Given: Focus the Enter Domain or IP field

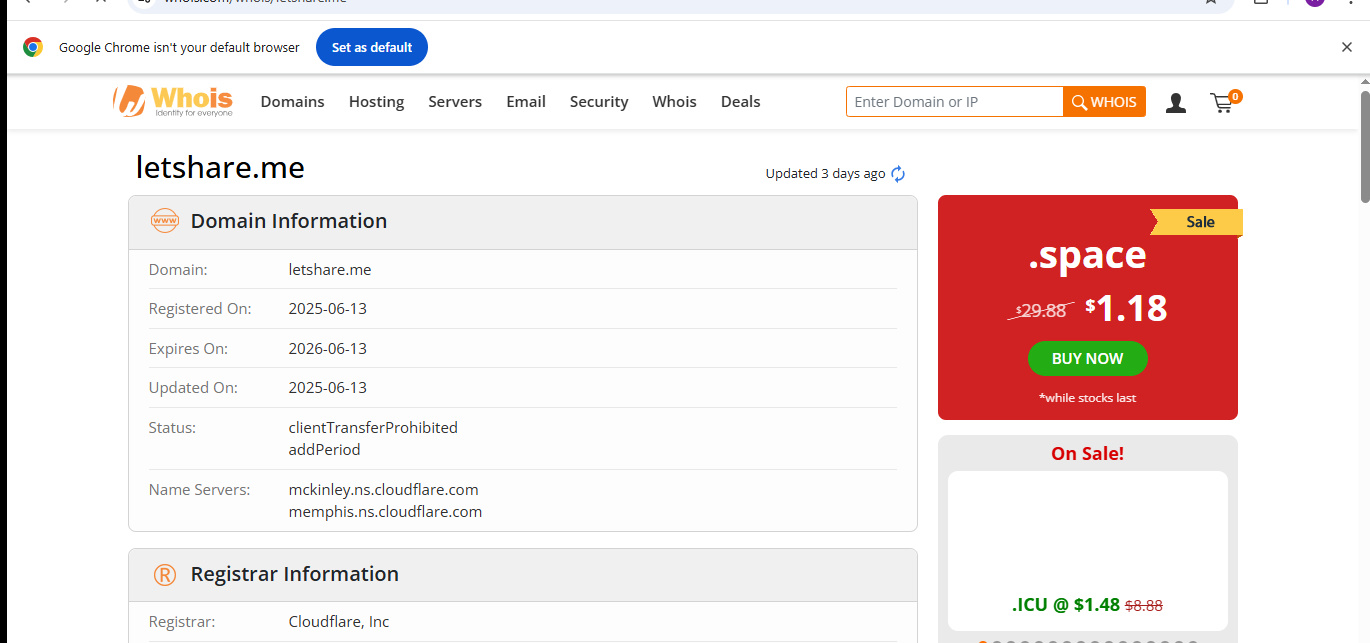Looking at the screenshot, I should point(954,102).
